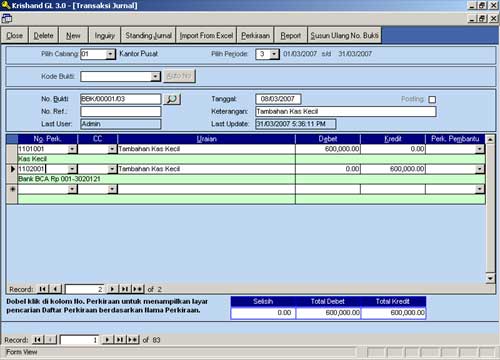Click the Kas Kecil account name row

pyautogui.click(x=156, y=159)
